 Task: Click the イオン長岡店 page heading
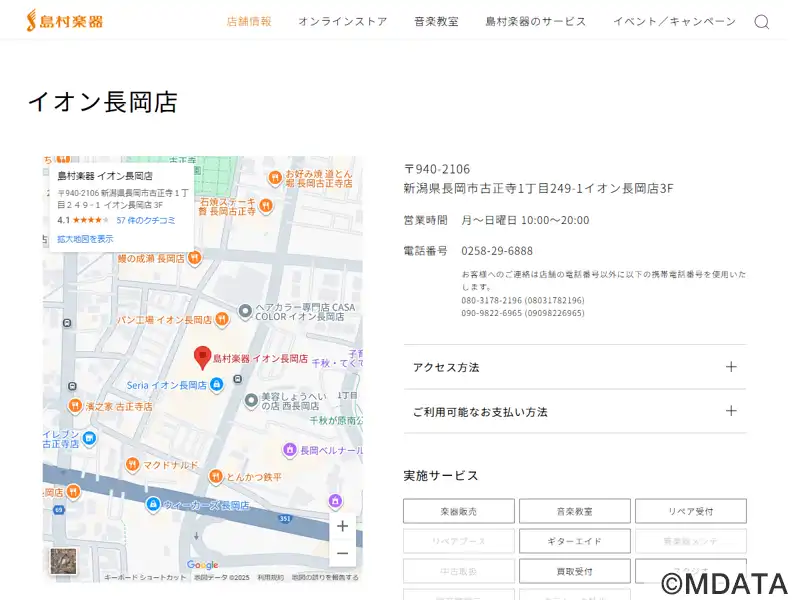coord(103,102)
